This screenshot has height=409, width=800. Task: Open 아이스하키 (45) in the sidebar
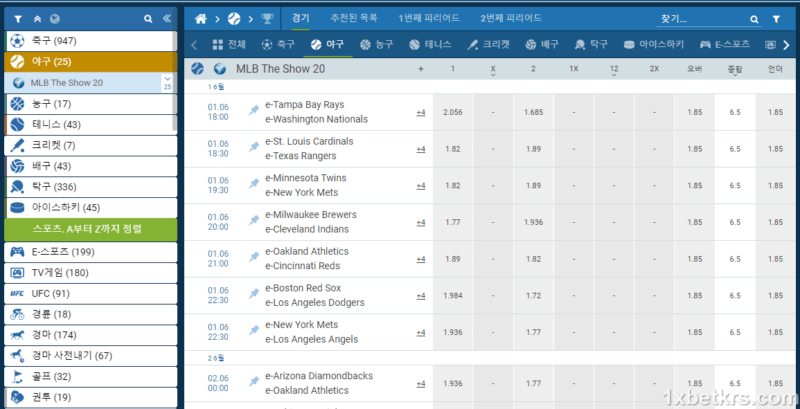click(90, 208)
